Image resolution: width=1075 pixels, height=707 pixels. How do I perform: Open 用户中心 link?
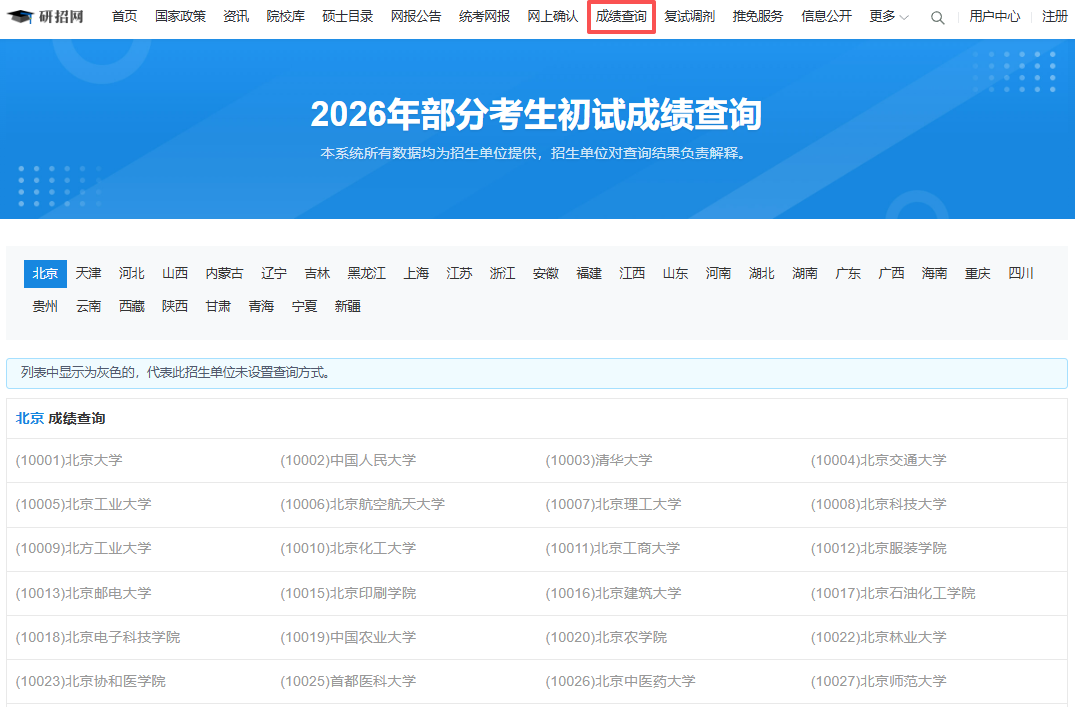tap(994, 17)
